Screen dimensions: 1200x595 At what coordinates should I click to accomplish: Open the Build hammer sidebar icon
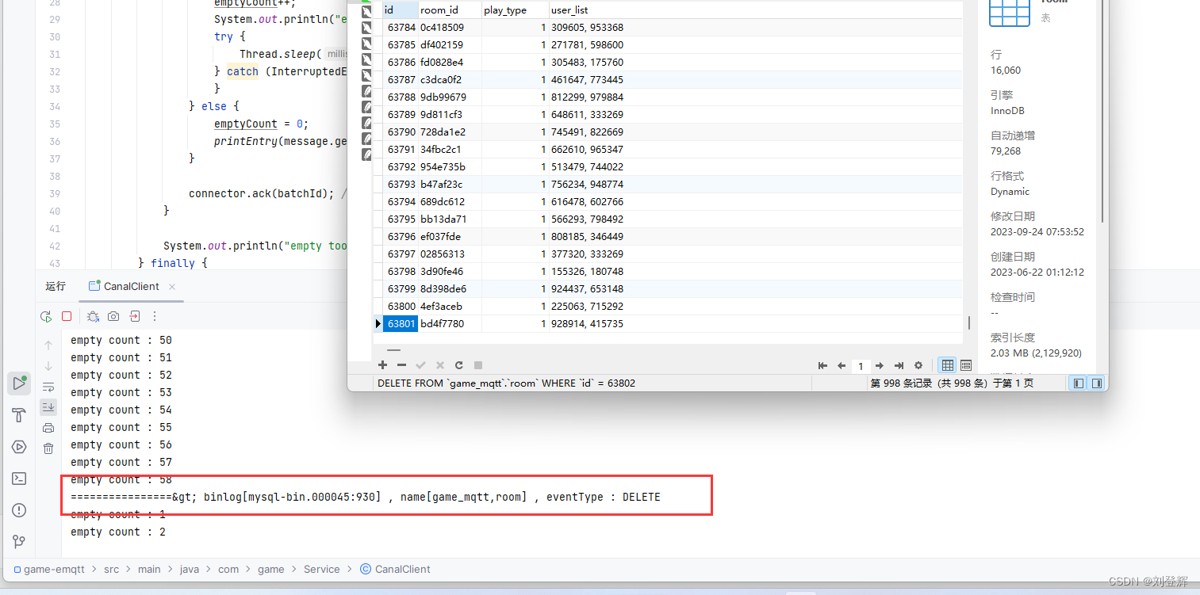click(19, 415)
